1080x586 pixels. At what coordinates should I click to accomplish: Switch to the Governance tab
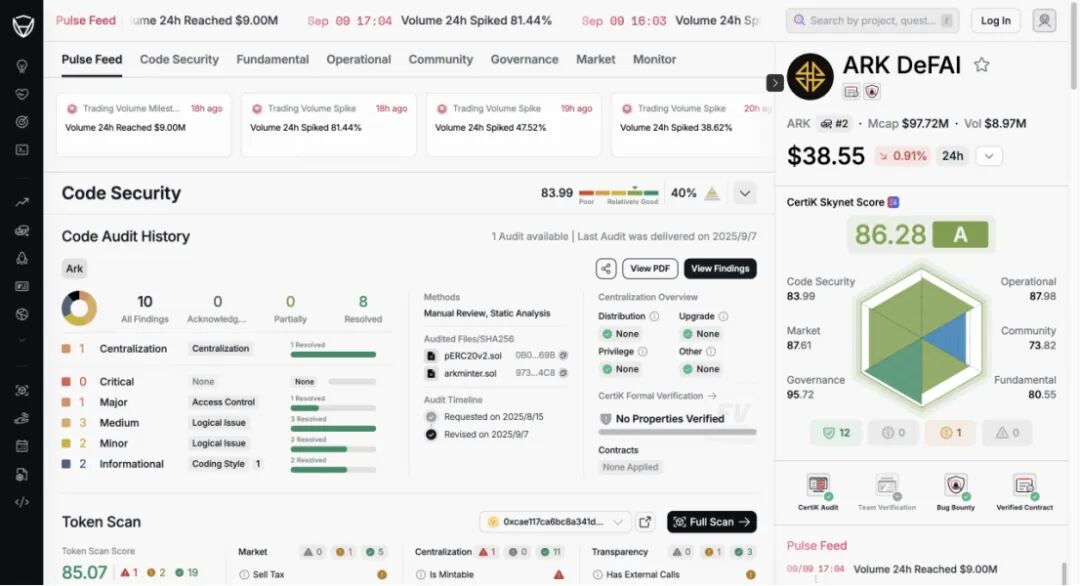point(524,59)
